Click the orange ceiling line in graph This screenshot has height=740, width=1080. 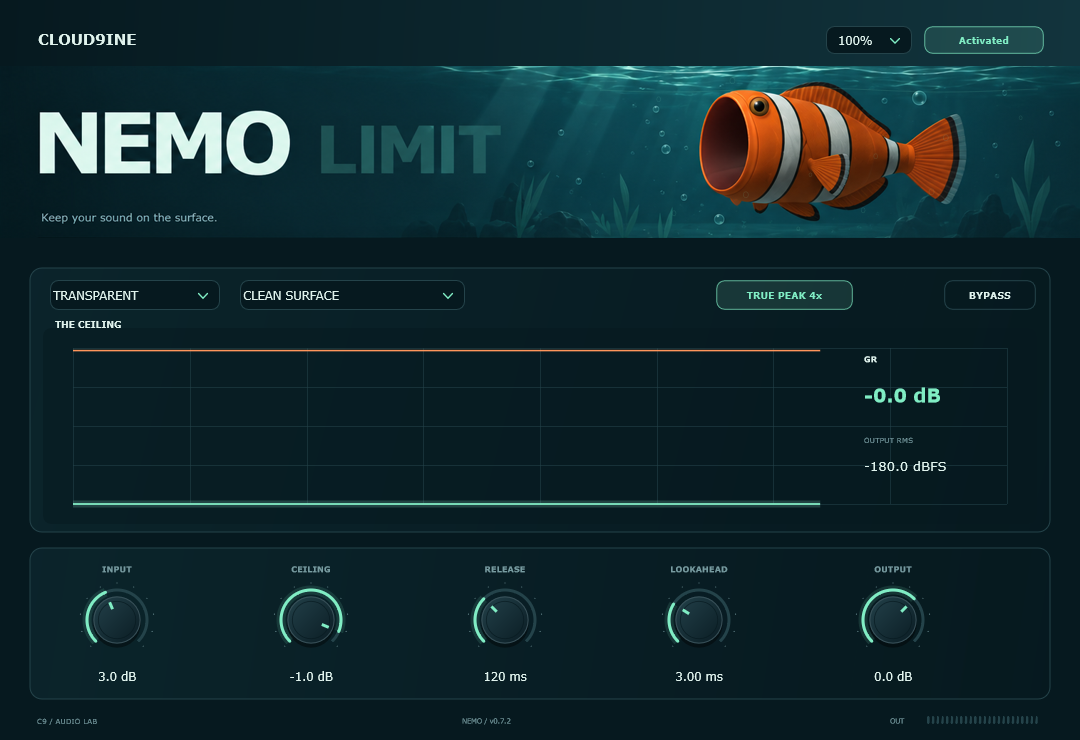coord(446,351)
